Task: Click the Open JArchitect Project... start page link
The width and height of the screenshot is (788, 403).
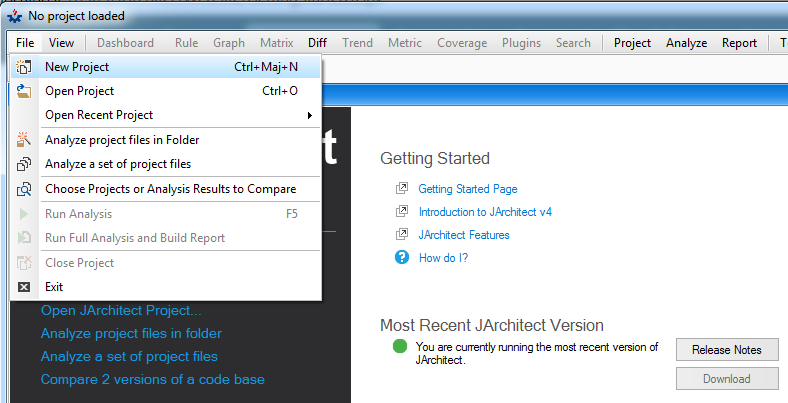Action: 121,311
